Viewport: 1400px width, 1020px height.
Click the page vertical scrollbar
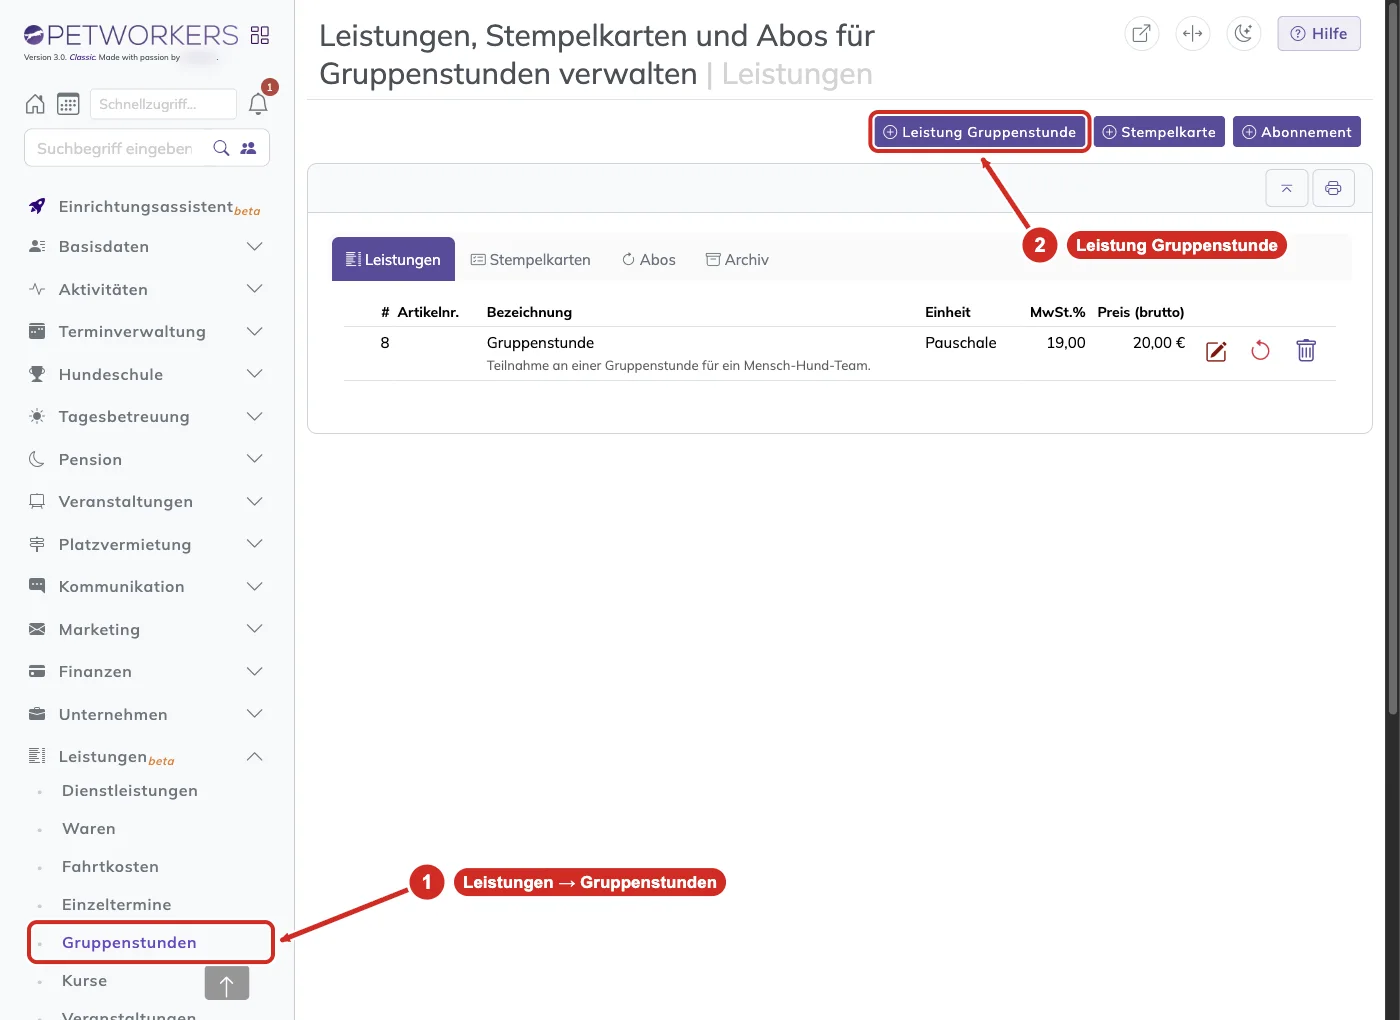pyautogui.click(x=1392, y=360)
